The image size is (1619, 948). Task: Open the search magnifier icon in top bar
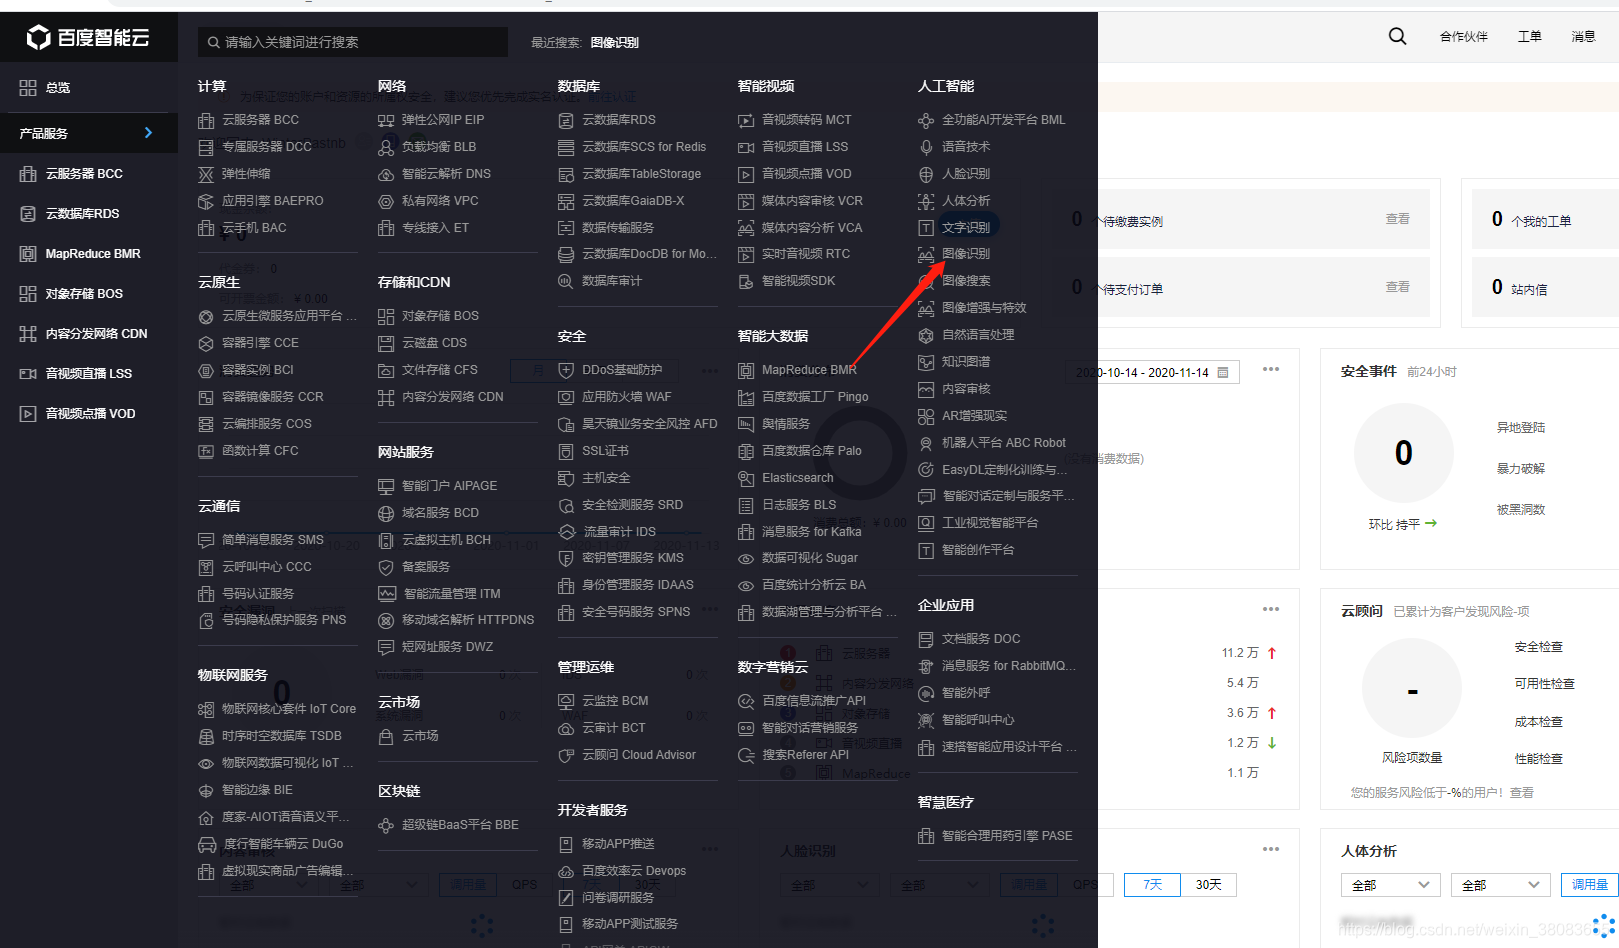pyautogui.click(x=1397, y=36)
